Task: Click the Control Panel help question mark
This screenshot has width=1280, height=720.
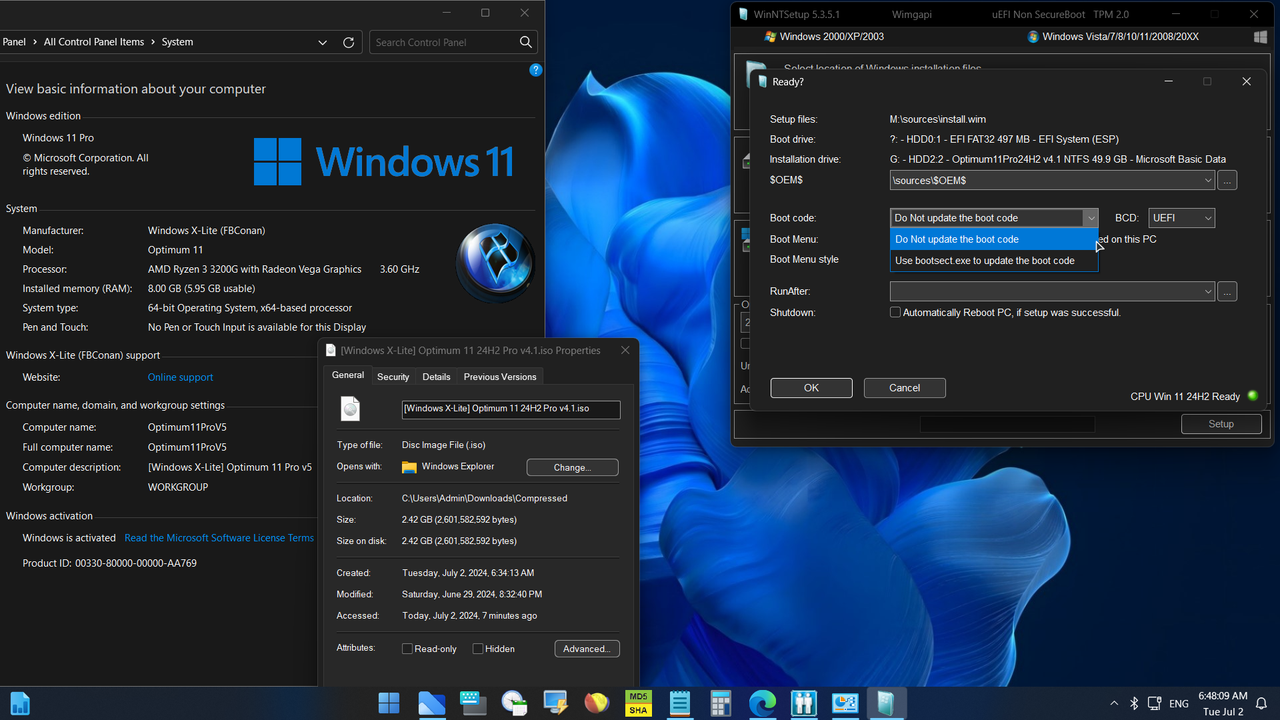Action: (x=535, y=70)
